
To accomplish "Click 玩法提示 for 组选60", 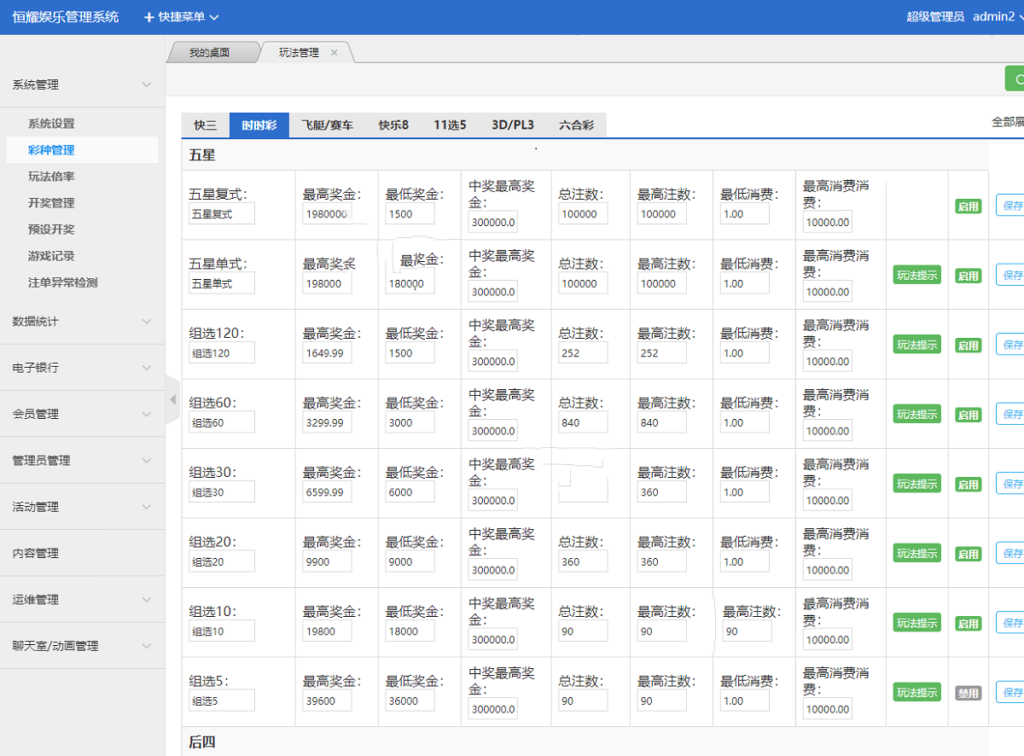I will click(917, 415).
